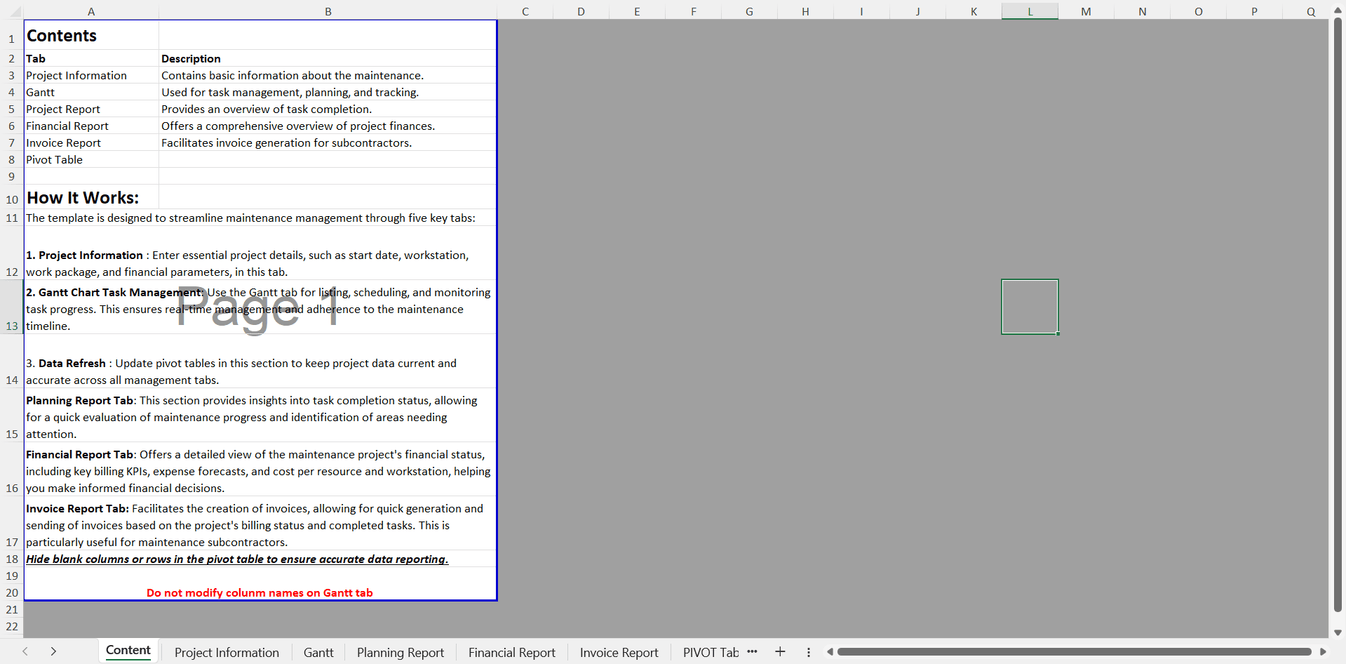
Task: Open the Planning Report sheet tab
Action: 400,652
